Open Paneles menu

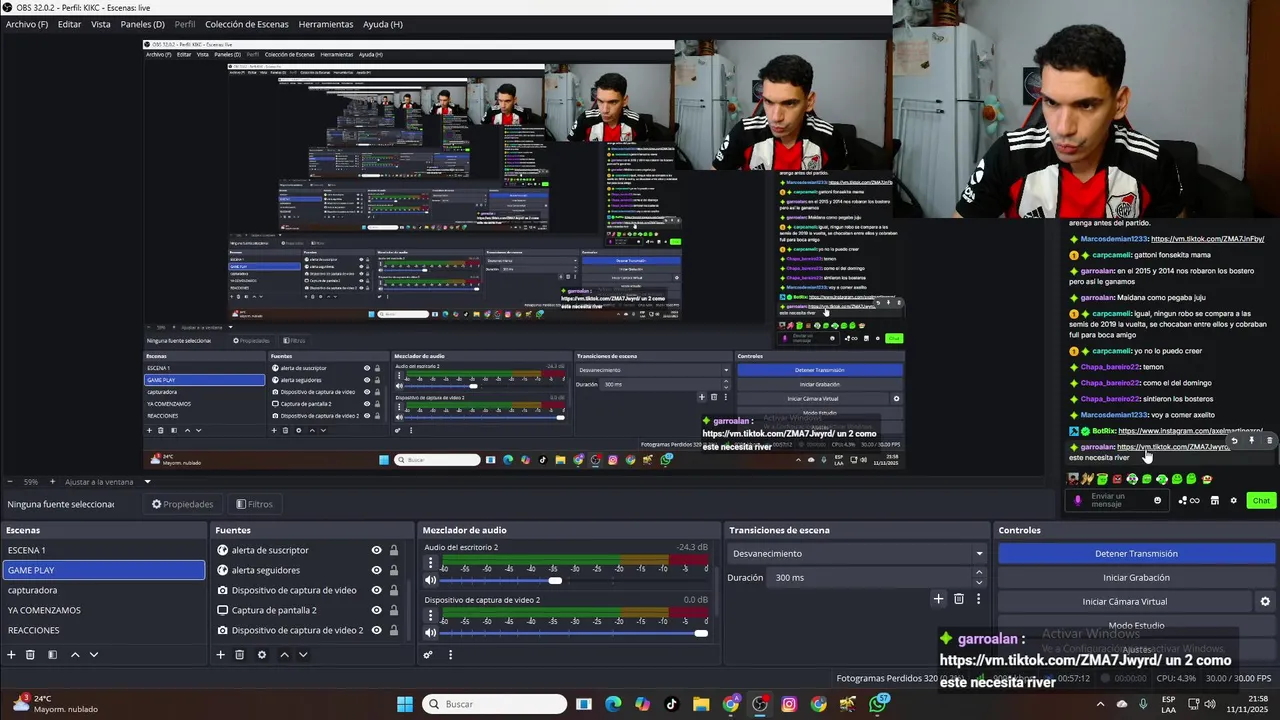(142, 24)
